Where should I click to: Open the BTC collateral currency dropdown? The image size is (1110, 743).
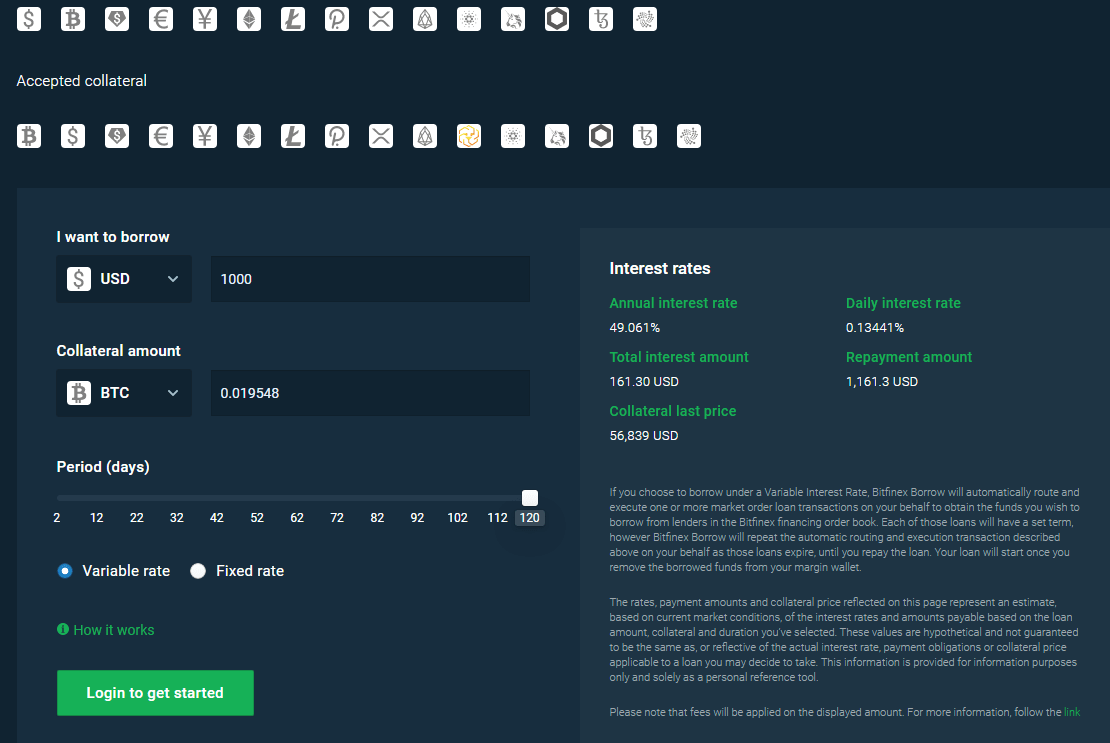click(x=124, y=393)
